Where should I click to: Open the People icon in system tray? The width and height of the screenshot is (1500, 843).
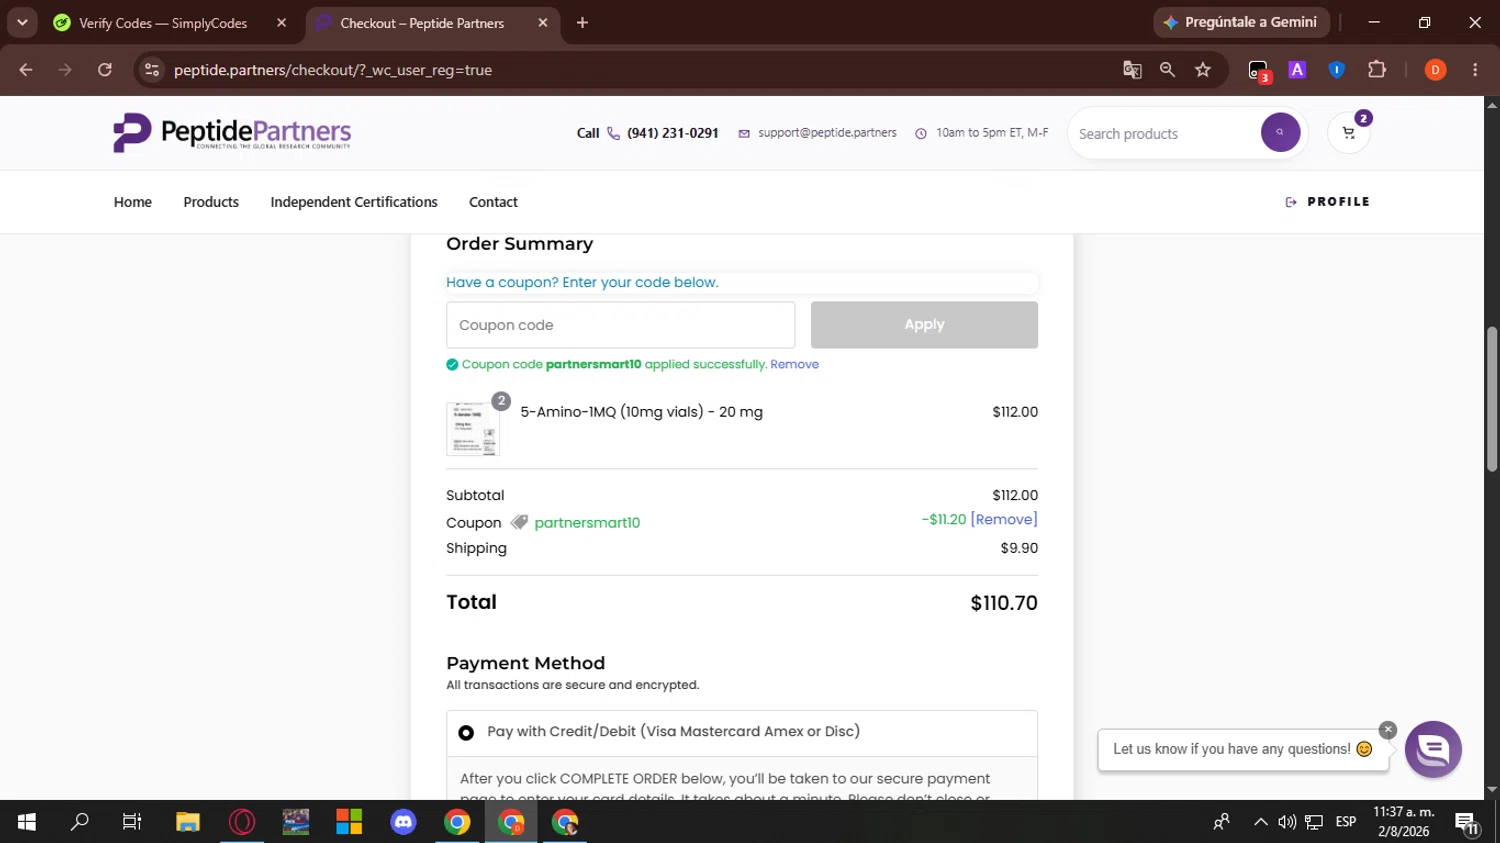click(x=1221, y=822)
